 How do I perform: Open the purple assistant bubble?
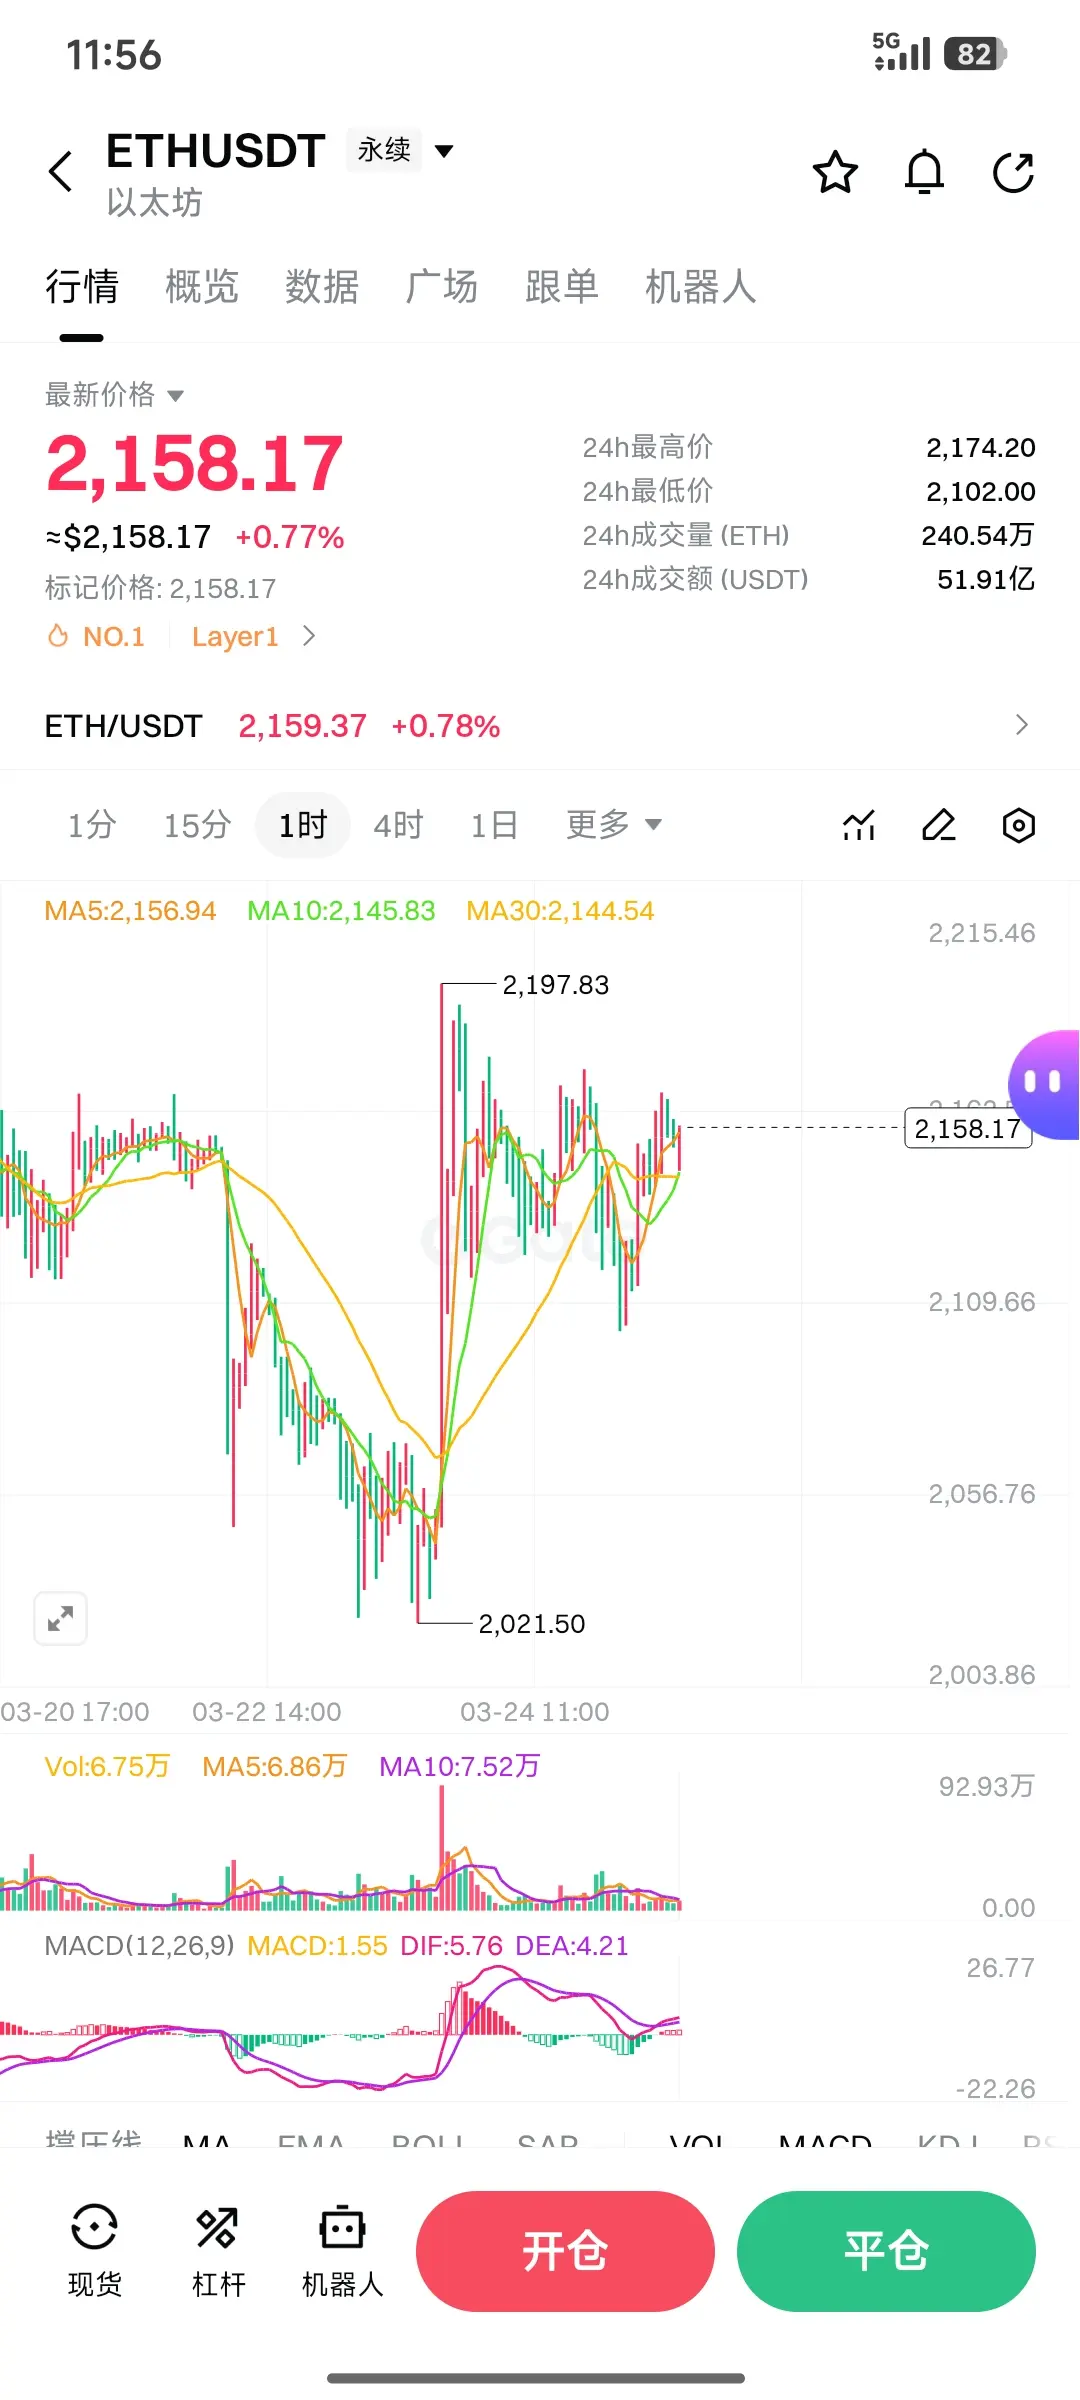[x=1044, y=1085]
